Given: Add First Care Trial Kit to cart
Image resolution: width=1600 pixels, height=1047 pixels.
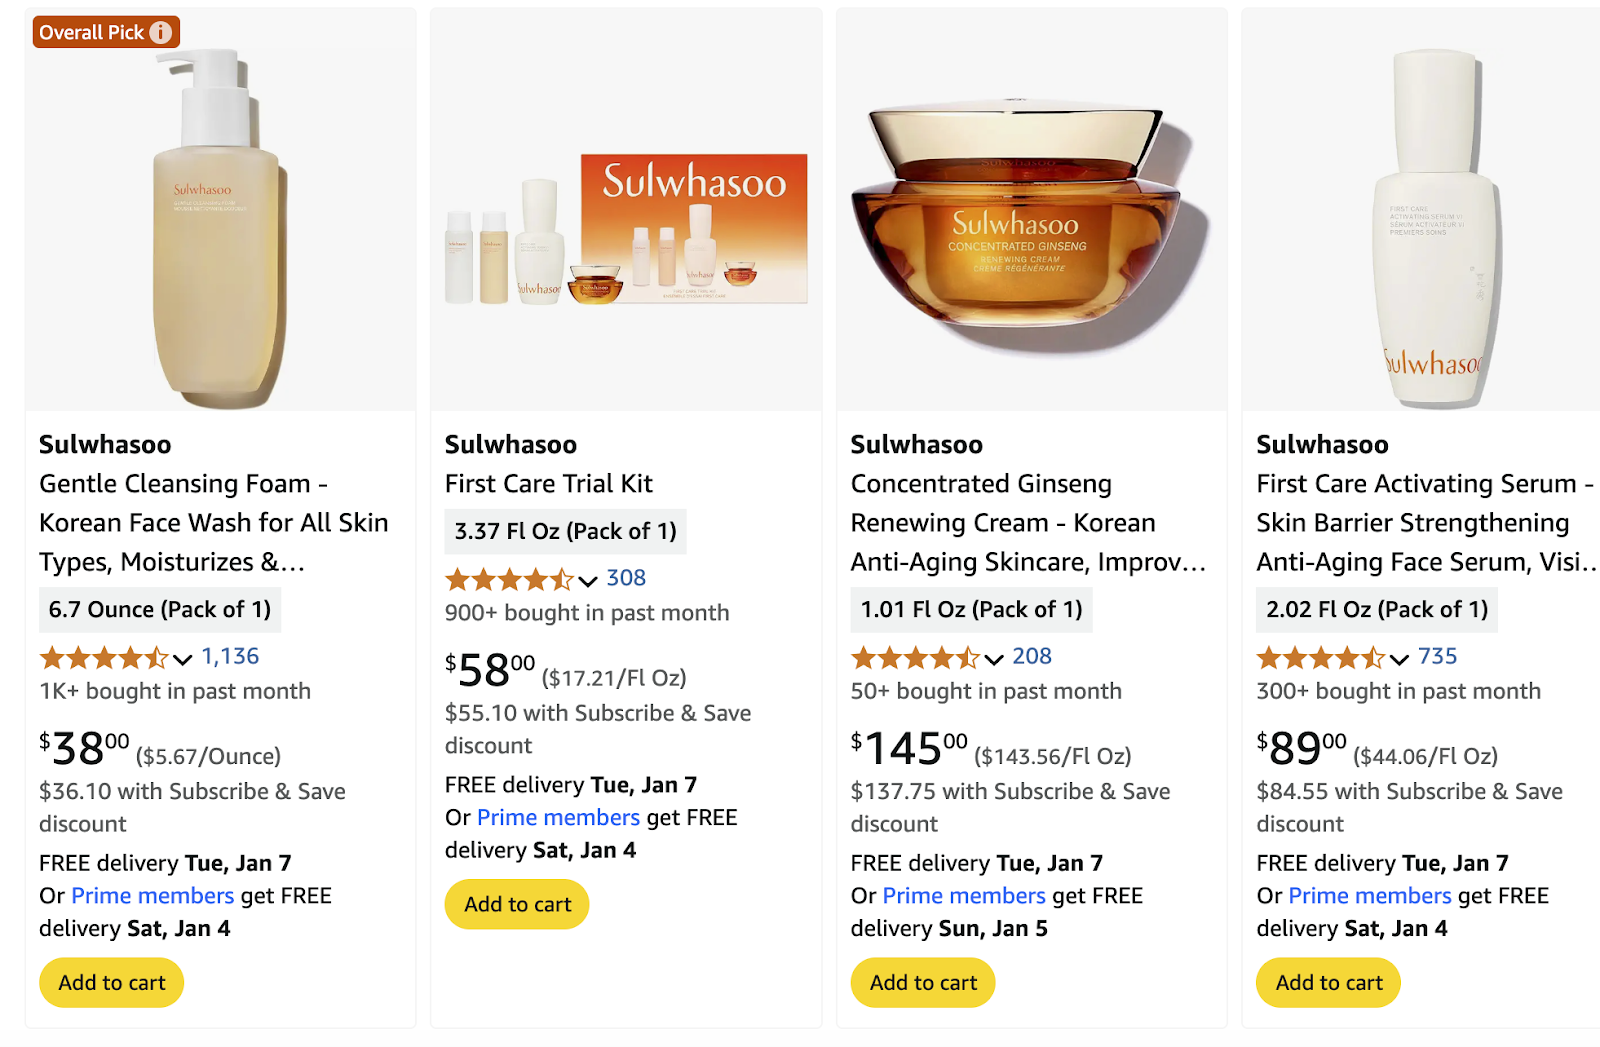Looking at the screenshot, I should coord(517,905).
